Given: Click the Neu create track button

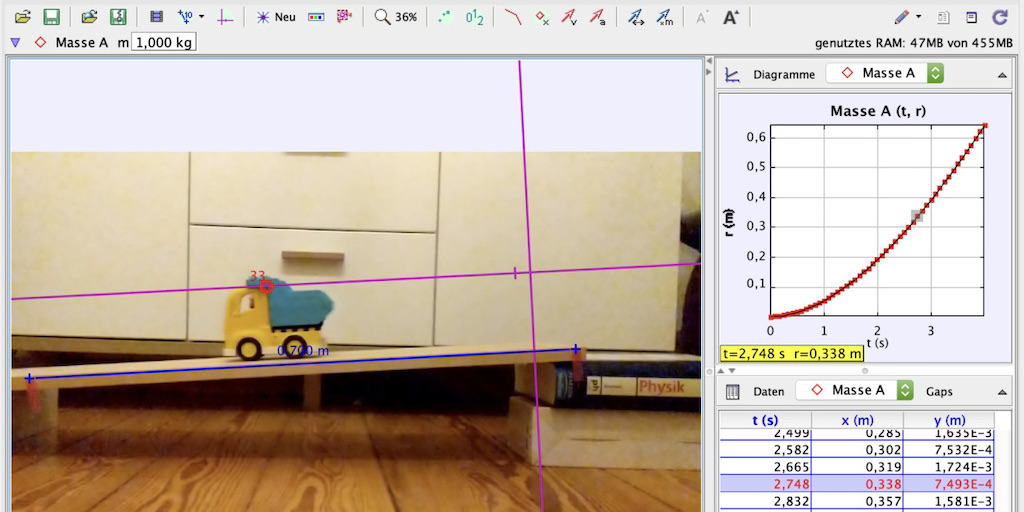Looking at the screenshot, I should tap(276, 17).
